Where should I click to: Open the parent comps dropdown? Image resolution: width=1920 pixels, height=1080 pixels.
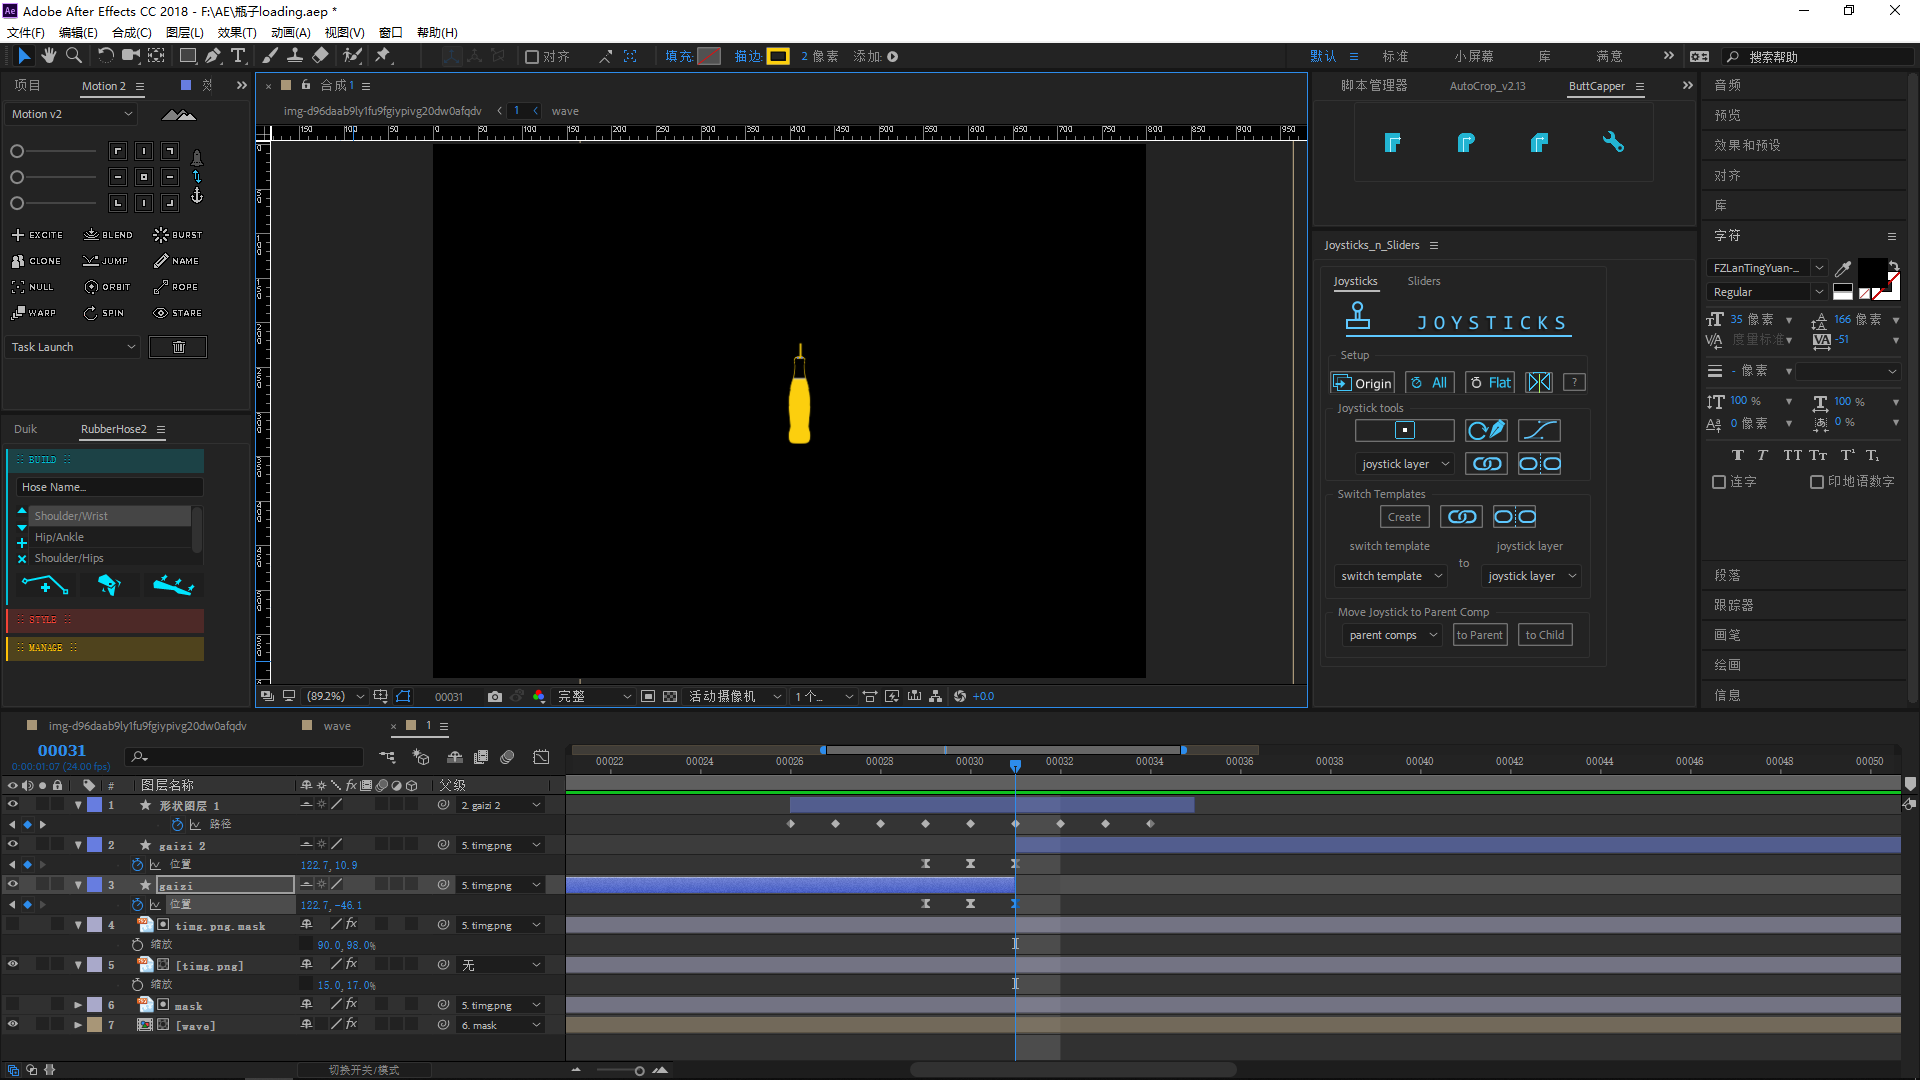1391,635
